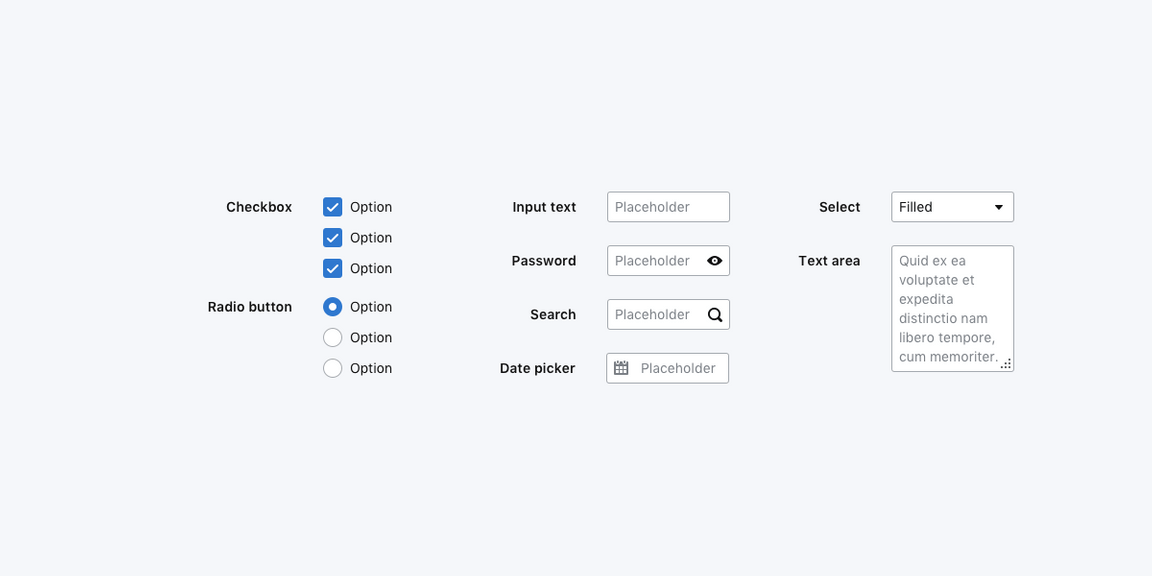1152x576 pixels.
Task: Focus the Input text placeholder field
Action: (668, 207)
